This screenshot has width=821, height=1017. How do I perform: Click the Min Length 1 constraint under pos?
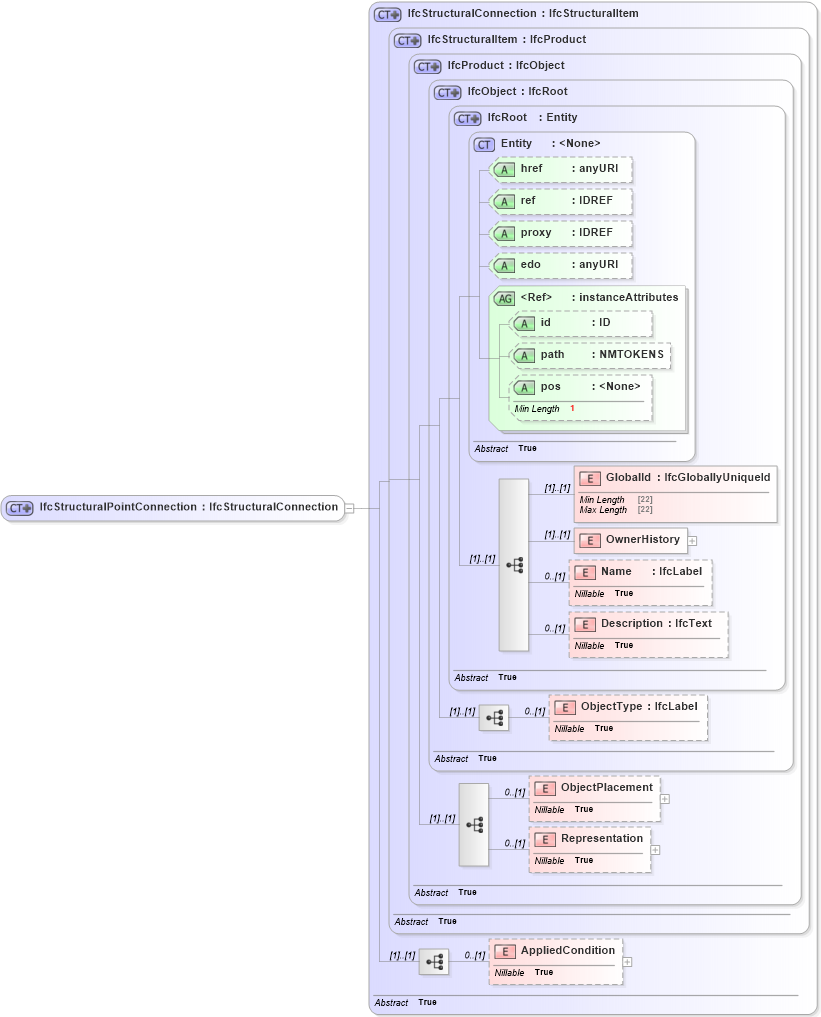point(542,409)
